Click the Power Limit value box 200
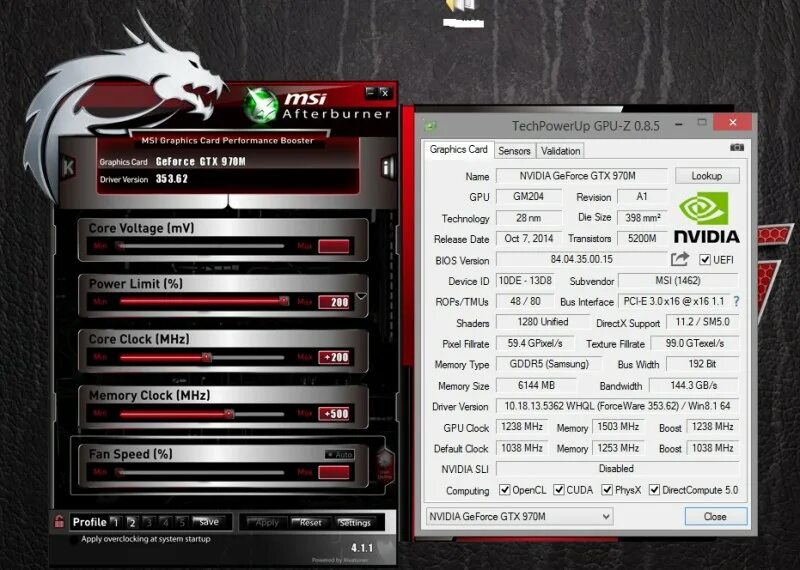The image size is (800, 570). tap(334, 302)
